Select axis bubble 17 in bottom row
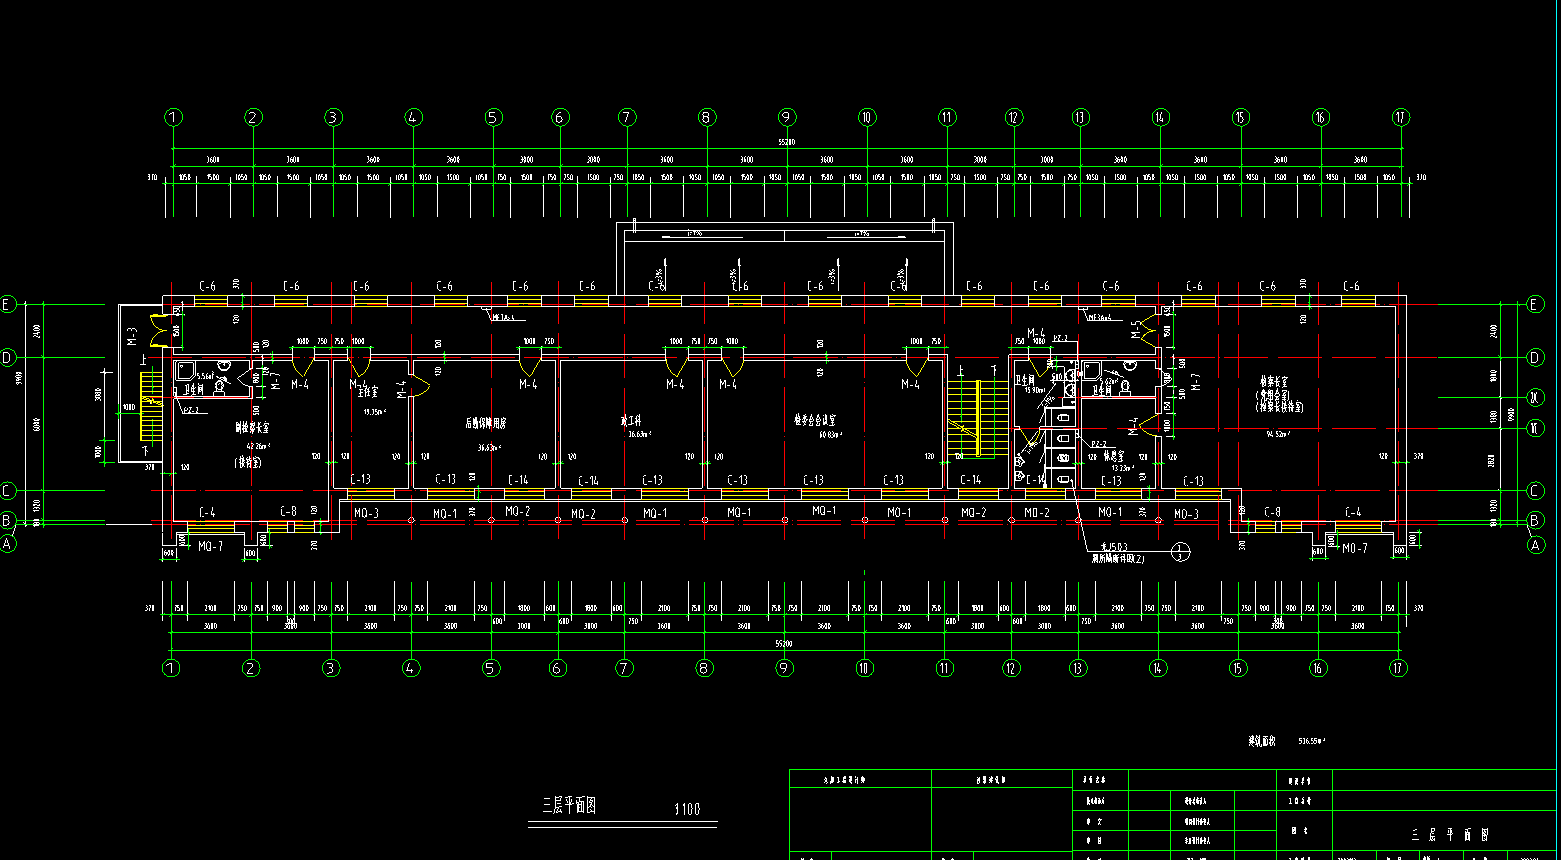Screen dimensions: 1561x860 pos(1398,668)
